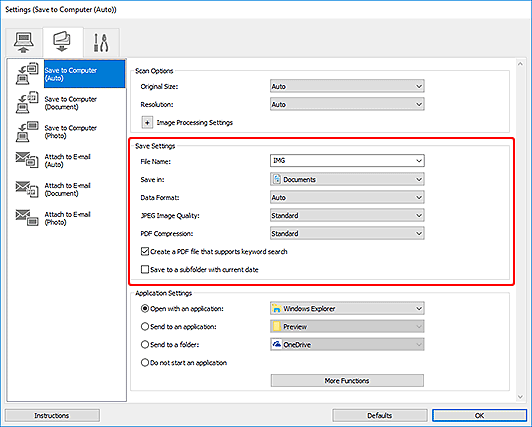
Task: Open the Windows Explorer application dropdown
Action: (x=347, y=309)
